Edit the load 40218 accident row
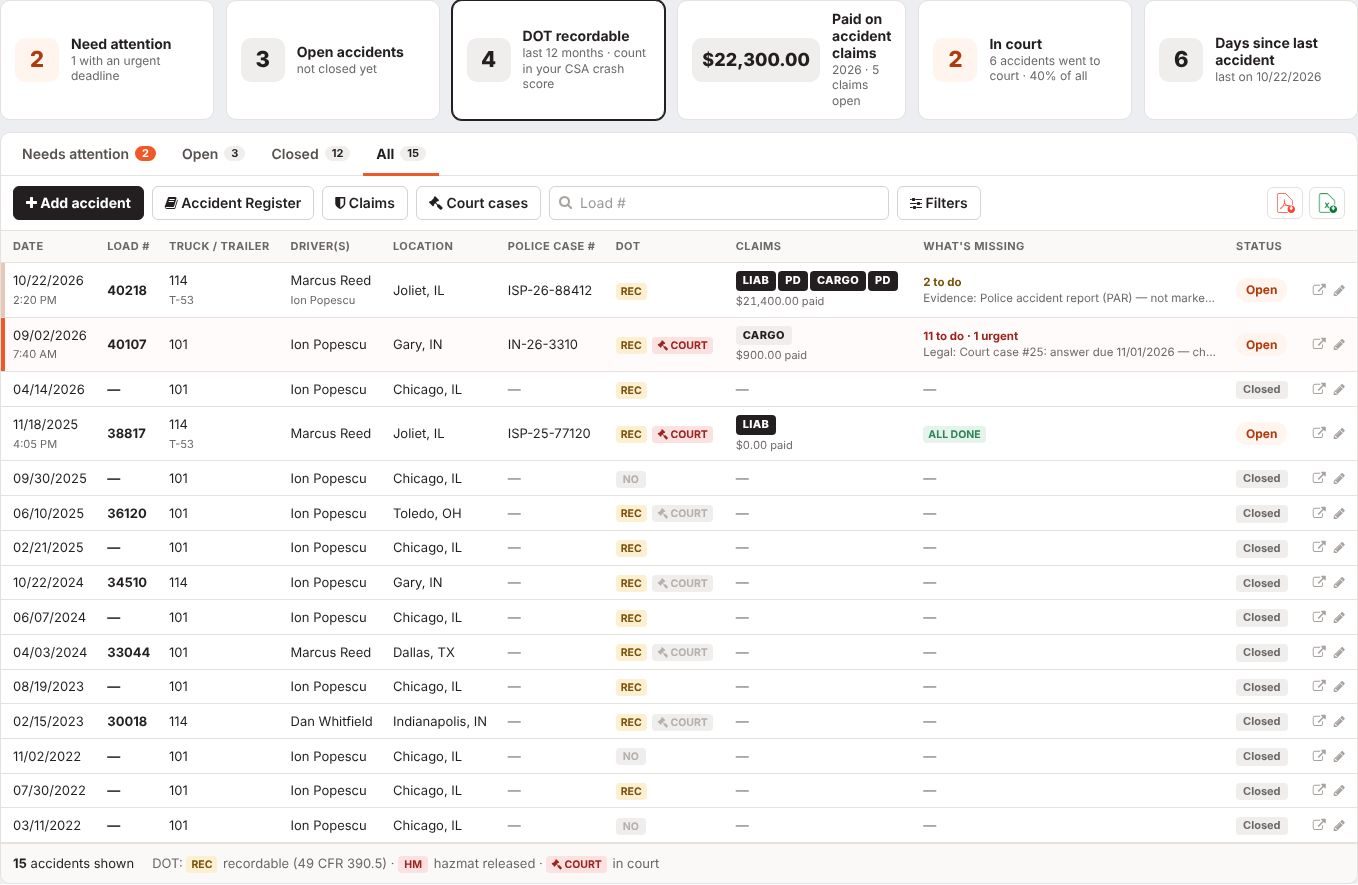Screen dimensions: 1358x885 [1339, 290]
